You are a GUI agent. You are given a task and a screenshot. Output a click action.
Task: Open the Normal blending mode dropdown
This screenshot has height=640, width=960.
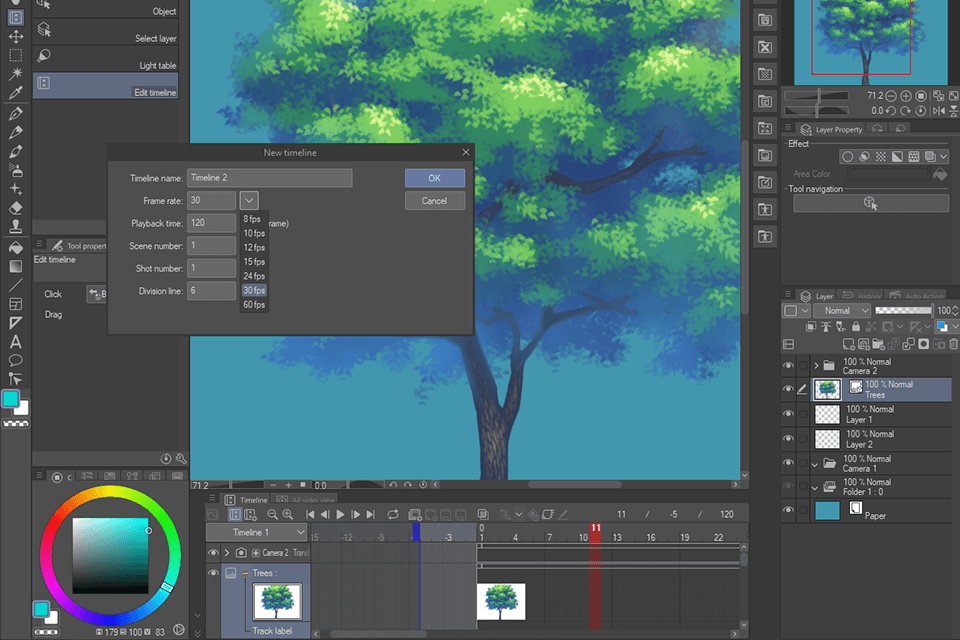[843, 310]
